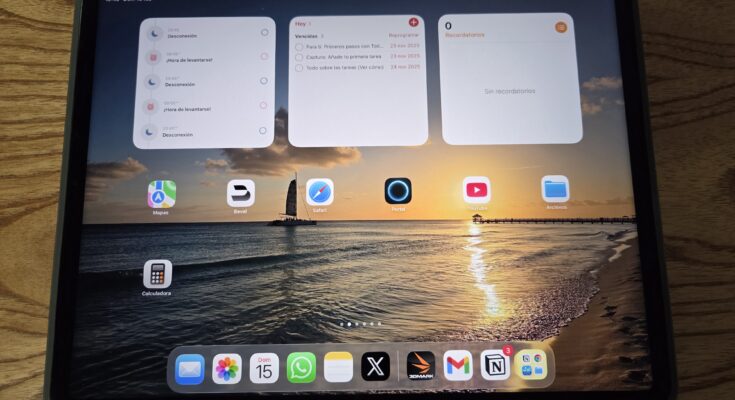This screenshot has height=400, width=735.
Task: Launch the YouTube app
Action: tap(476, 189)
